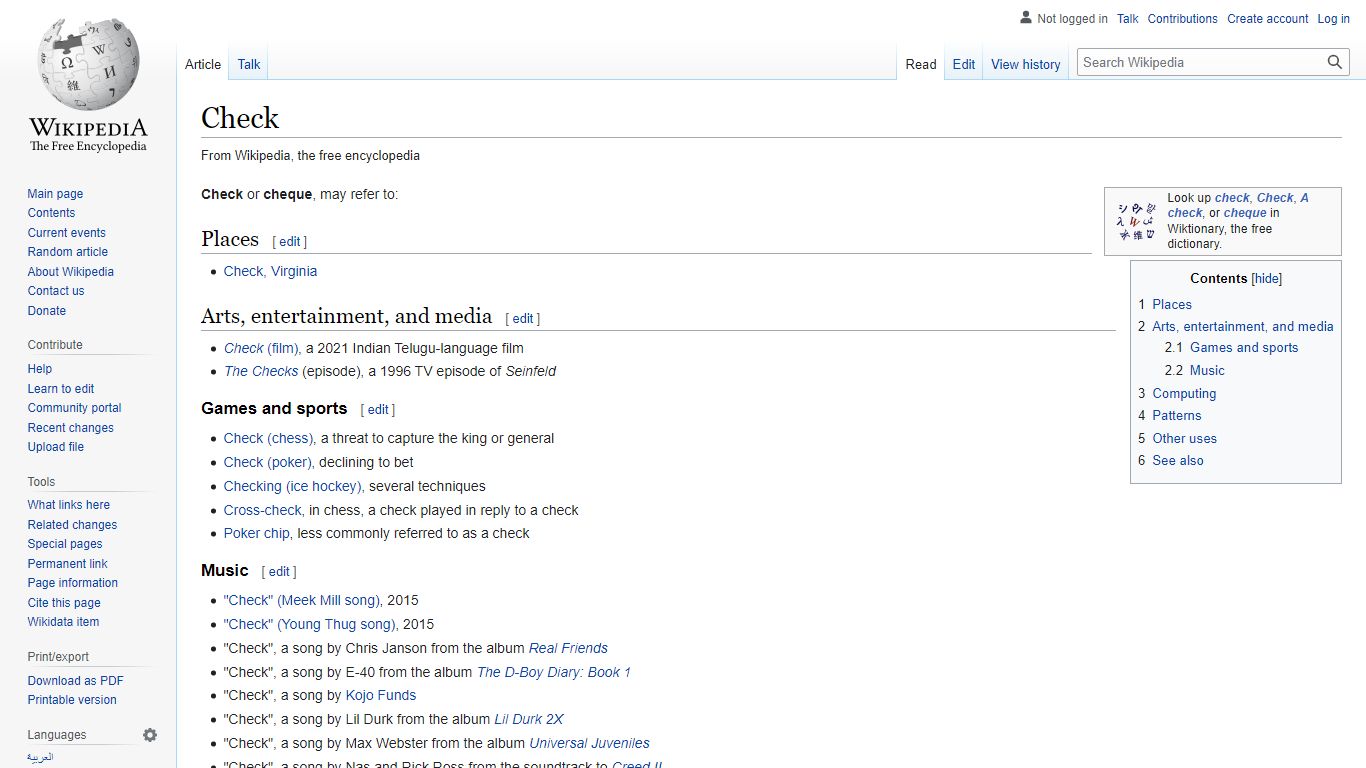The image size is (1366, 768).
Task: Open The Checks episode link
Action: (x=261, y=371)
